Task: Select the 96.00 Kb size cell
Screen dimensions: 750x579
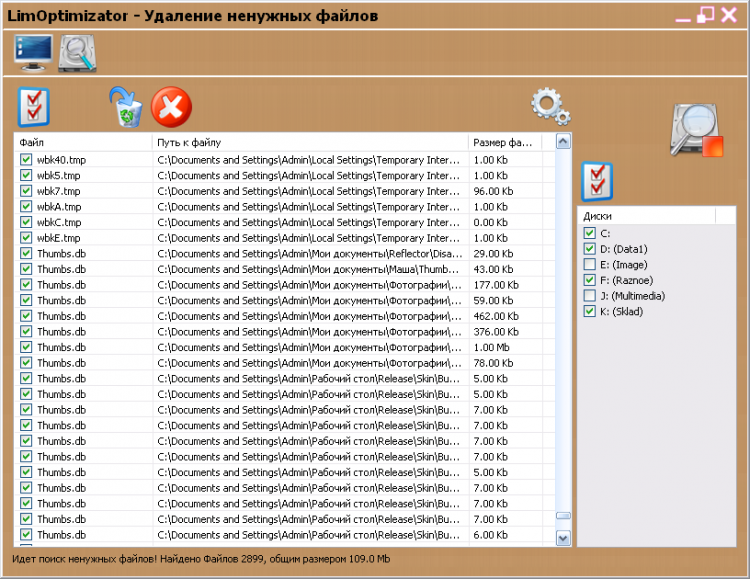Action: click(x=493, y=191)
